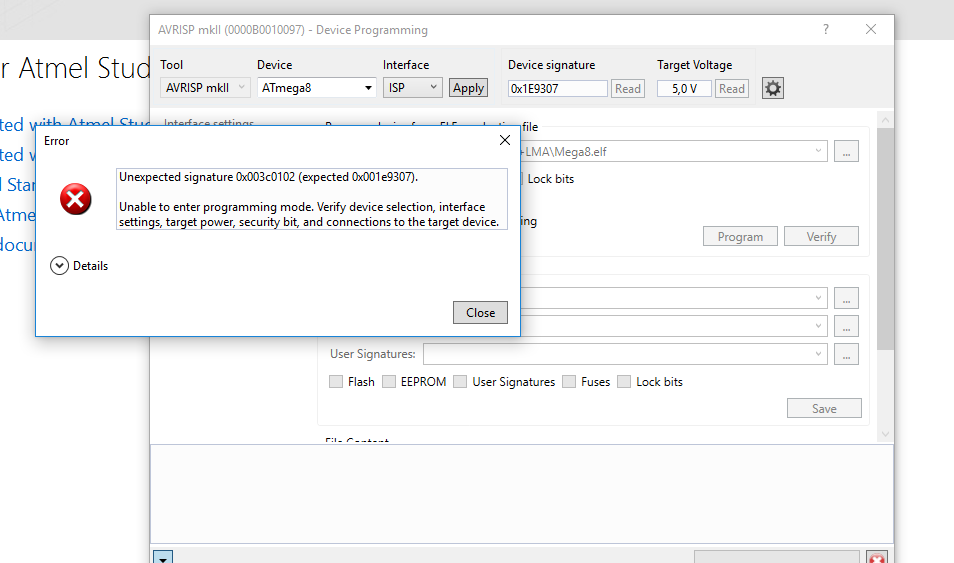The height and width of the screenshot is (563, 954).
Task: Enable Lock bits checkbox in save section
Action: [x=624, y=382]
